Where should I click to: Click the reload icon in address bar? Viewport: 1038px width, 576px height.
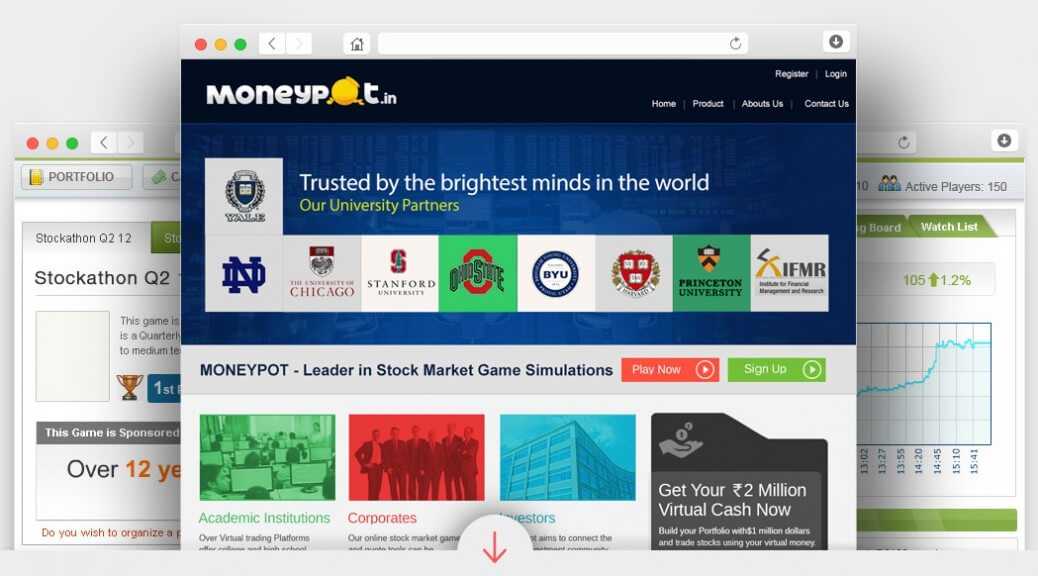point(735,44)
